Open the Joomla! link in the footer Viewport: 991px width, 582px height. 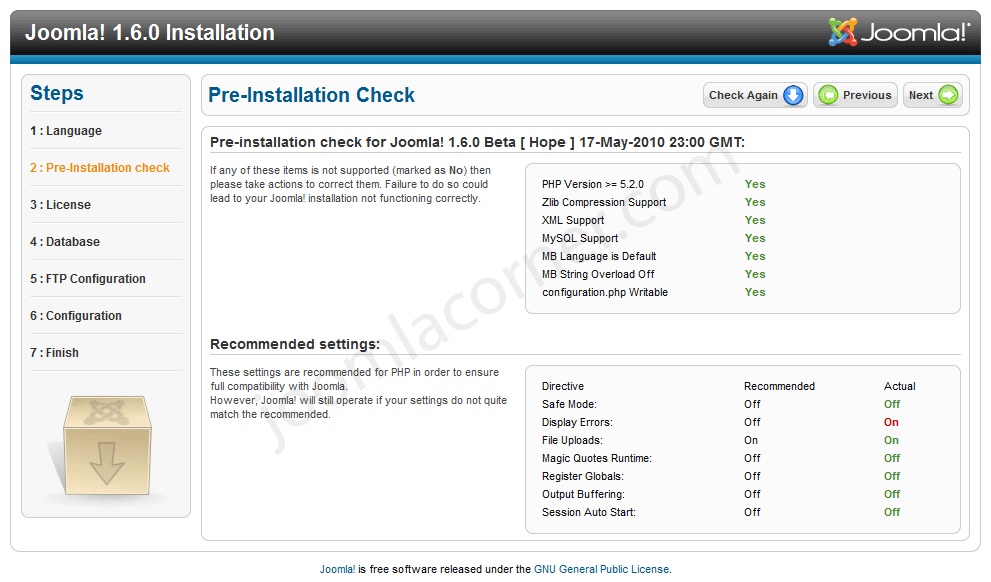(337, 569)
